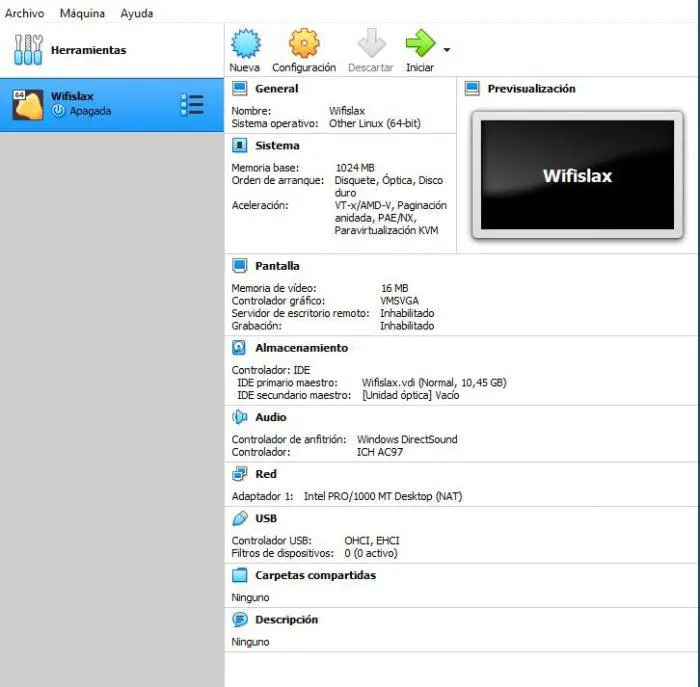Click the Wifislax OS icon
Viewport: 700px width, 687px height.
(28, 105)
